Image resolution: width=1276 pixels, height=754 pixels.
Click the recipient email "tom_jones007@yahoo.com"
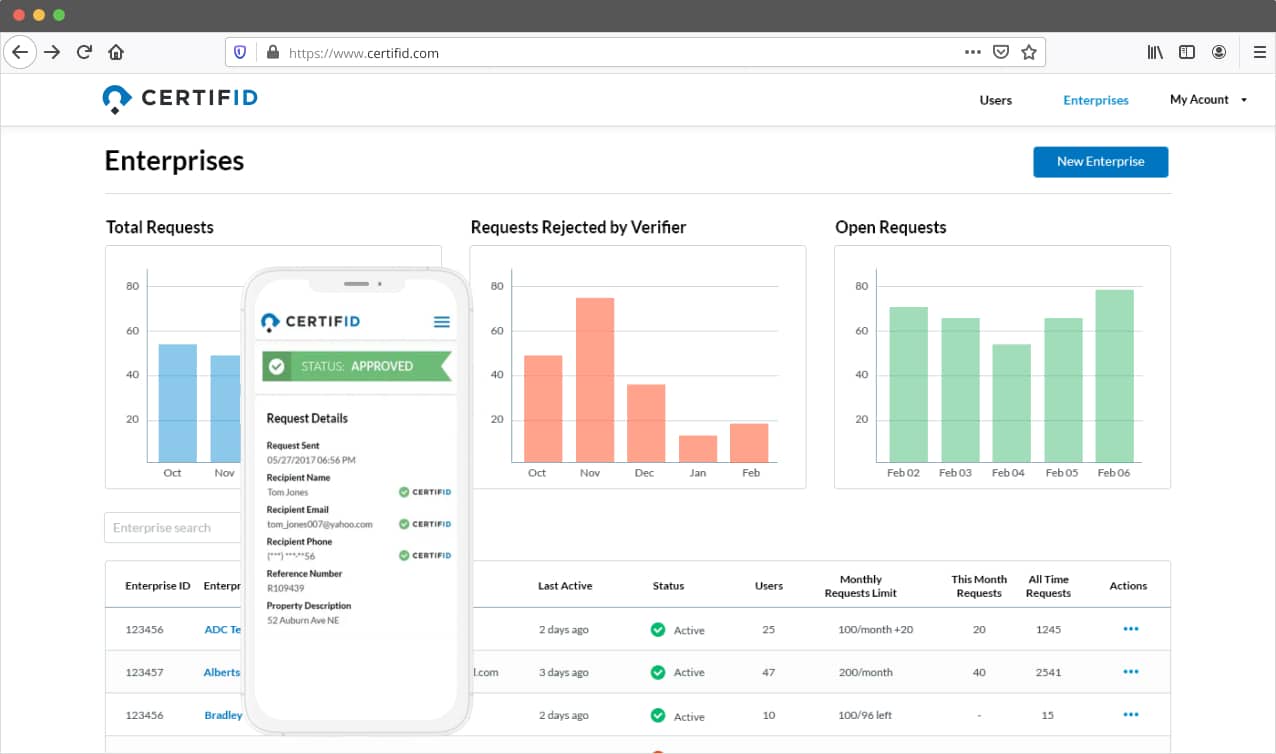pyautogui.click(x=320, y=524)
